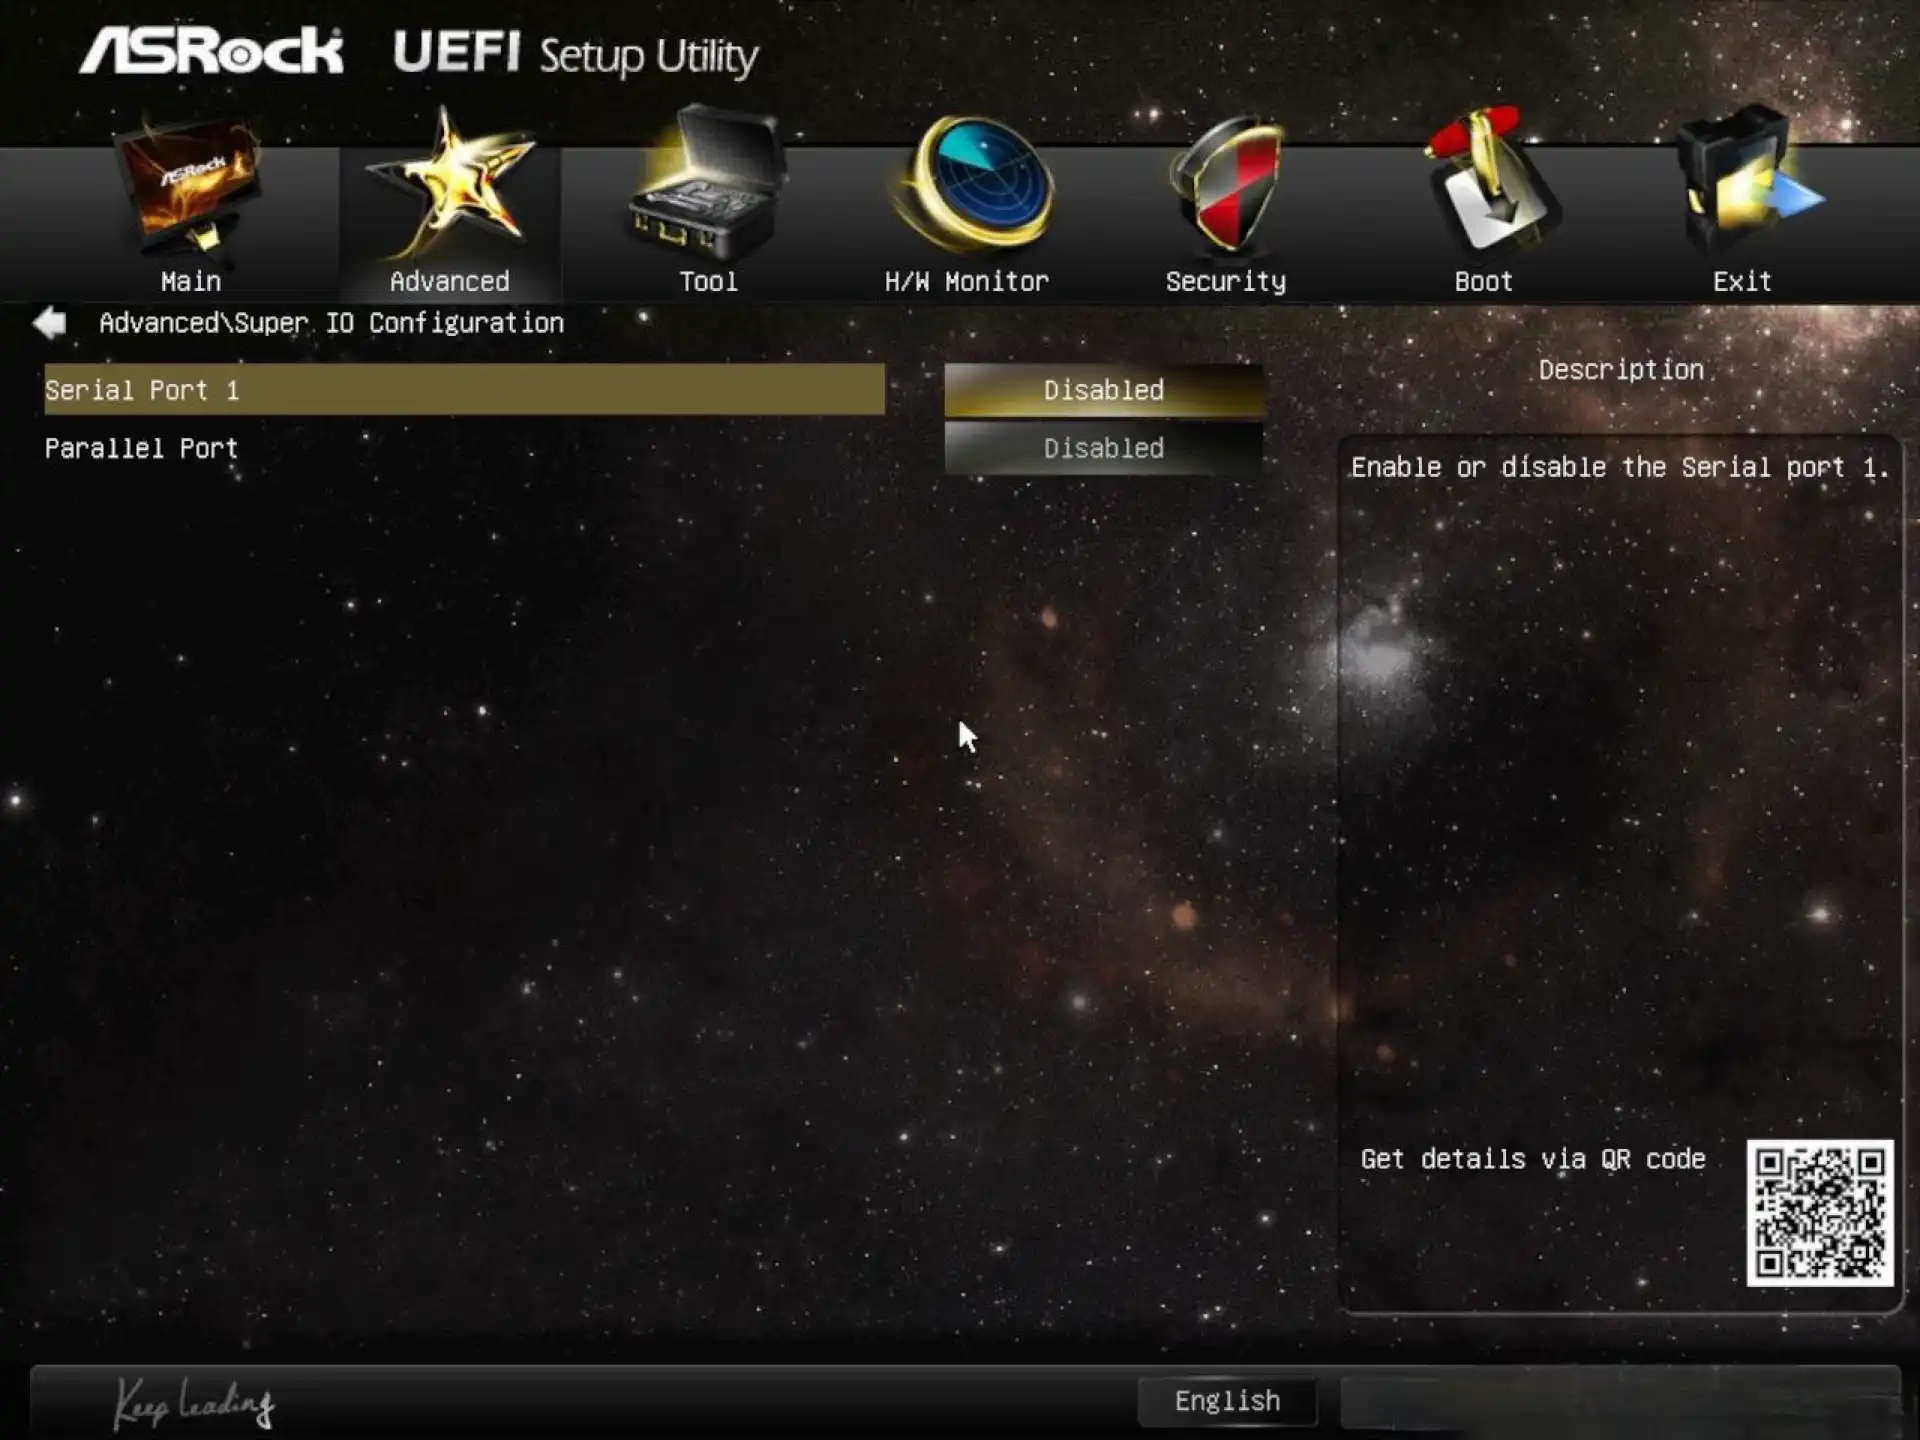Image resolution: width=1920 pixels, height=1440 pixels.
Task: Click the Exit tab label
Action: pyautogui.click(x=1741, y=282)
